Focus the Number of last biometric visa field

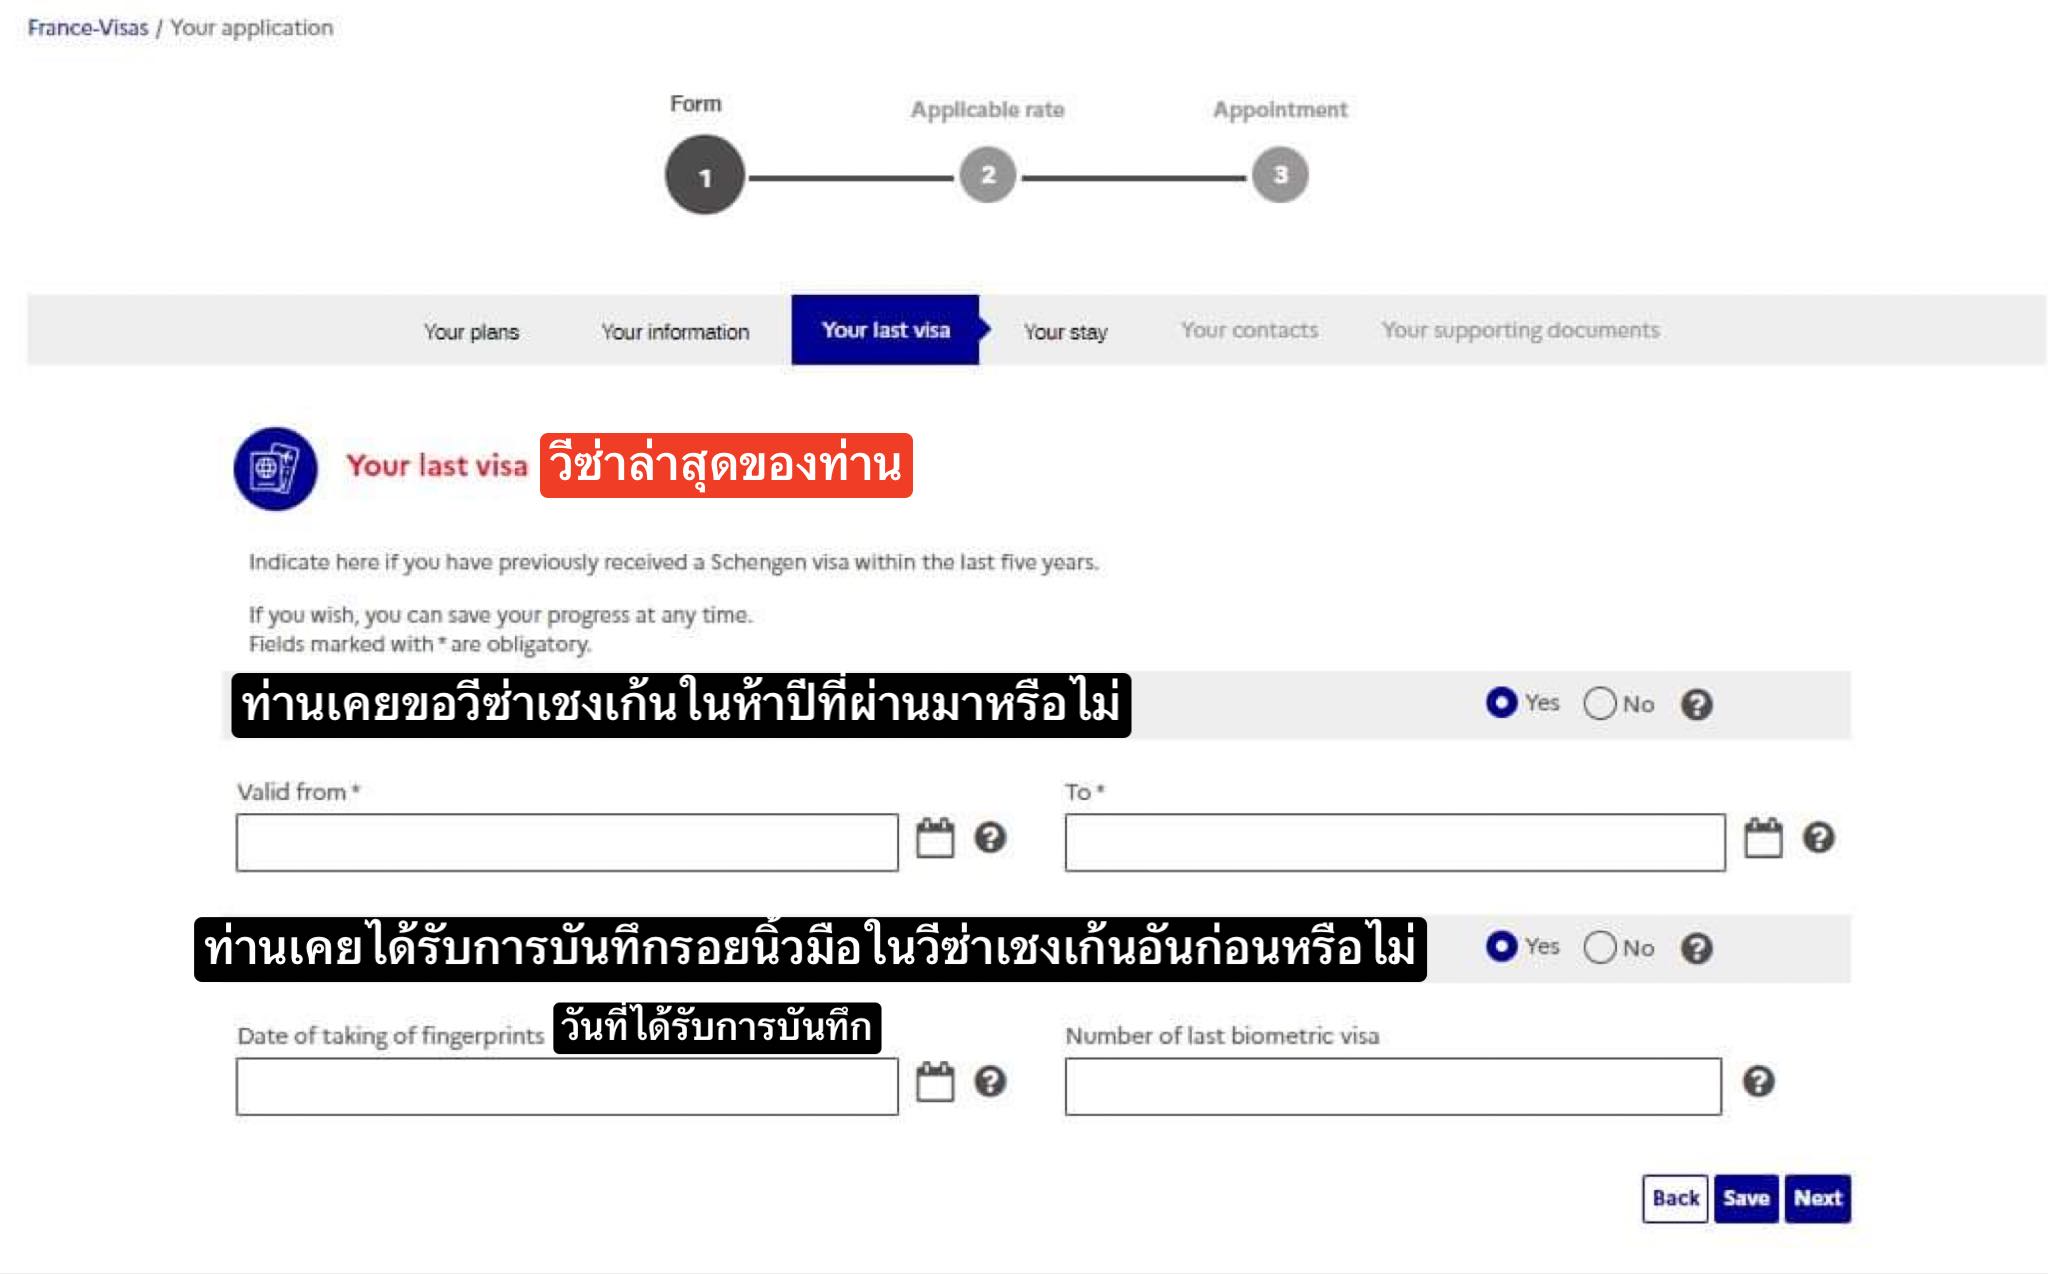click(1393, 1086)
